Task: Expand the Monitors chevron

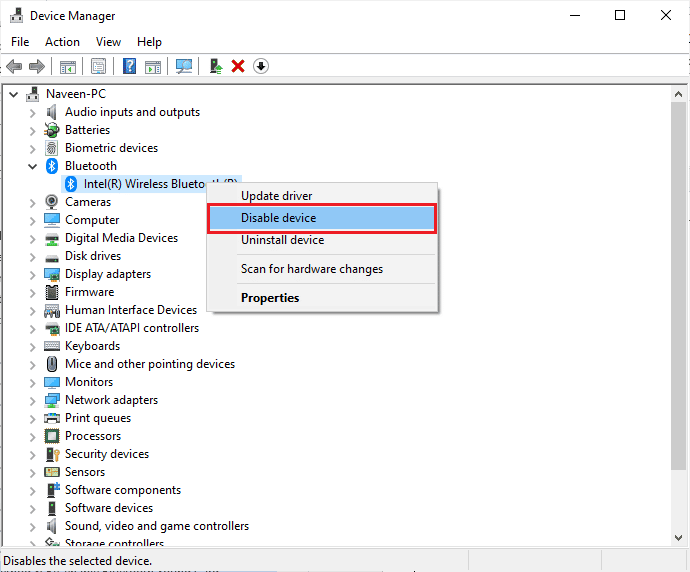Action: (33, 382)
